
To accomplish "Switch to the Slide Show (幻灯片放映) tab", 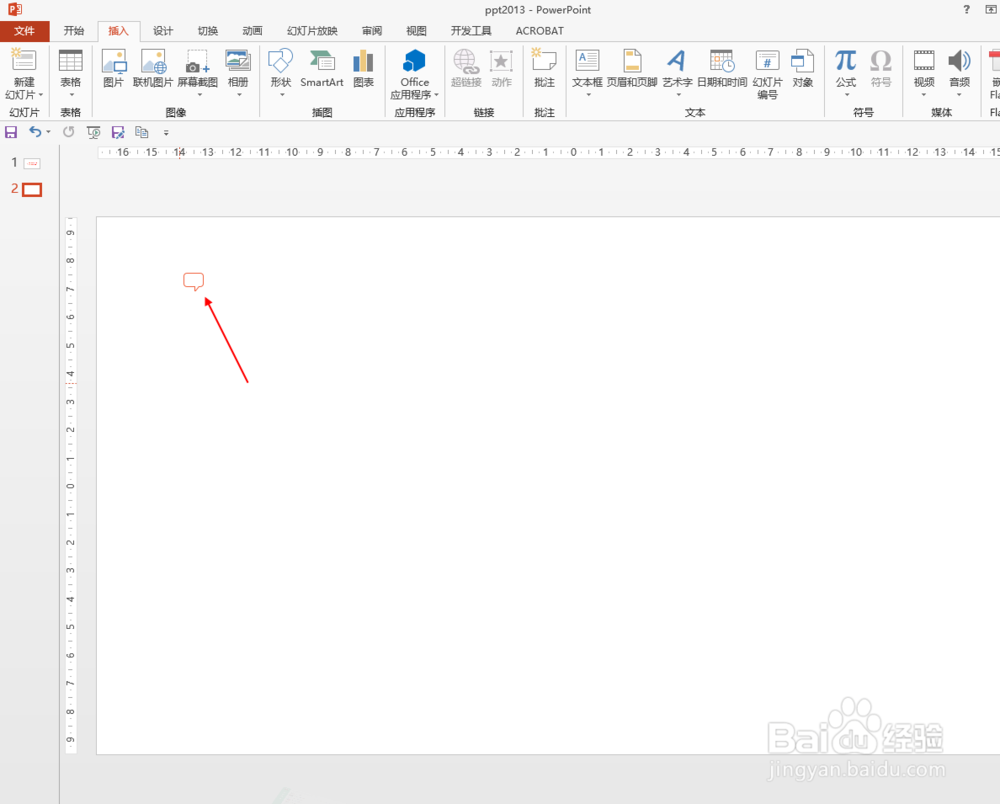I will (312, 31).
